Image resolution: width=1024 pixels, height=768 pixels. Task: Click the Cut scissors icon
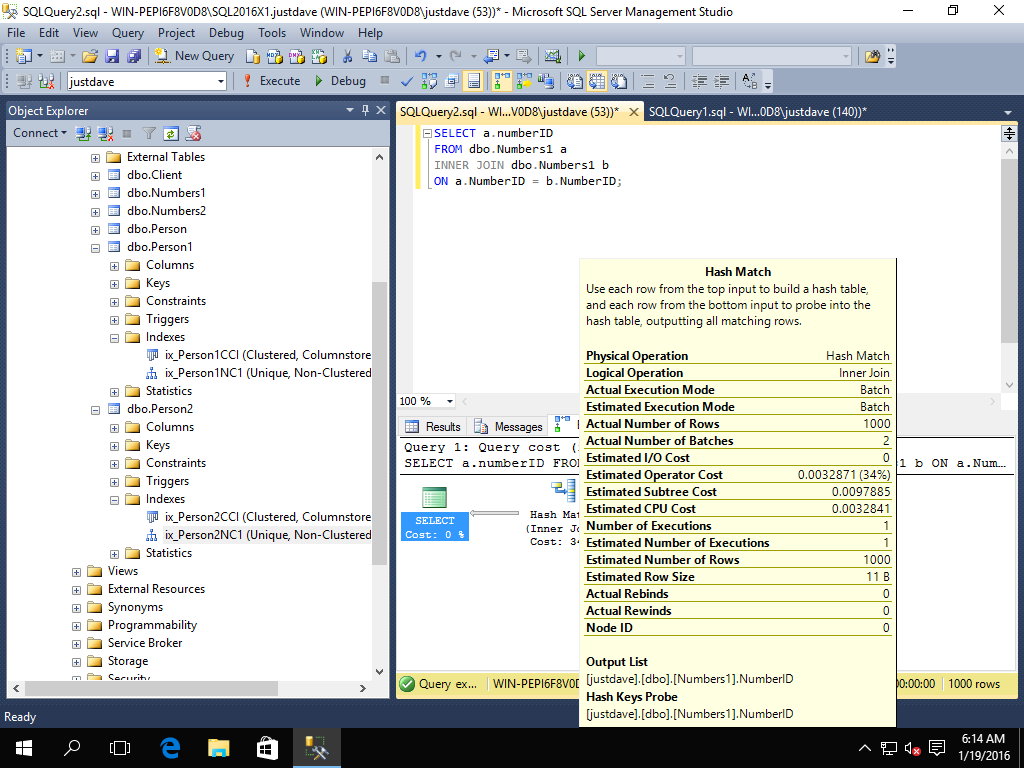[x=347, y=56]
